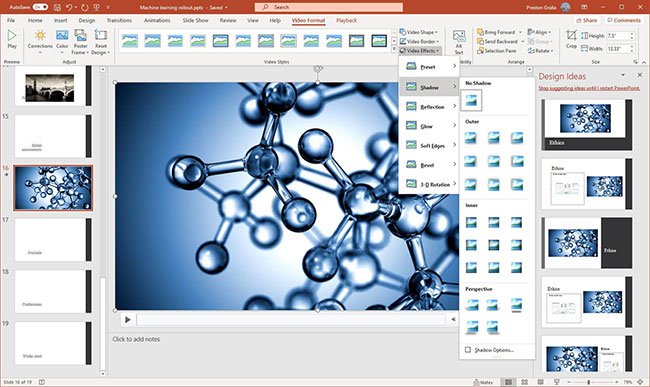Switch to the Playback tab

pos(347,20)
